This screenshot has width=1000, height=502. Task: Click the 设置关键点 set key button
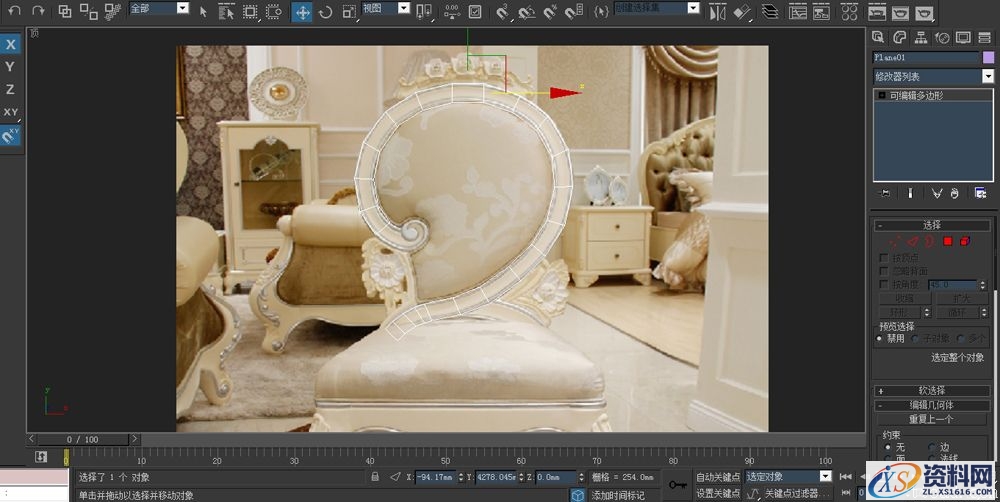tap(718, 493)
